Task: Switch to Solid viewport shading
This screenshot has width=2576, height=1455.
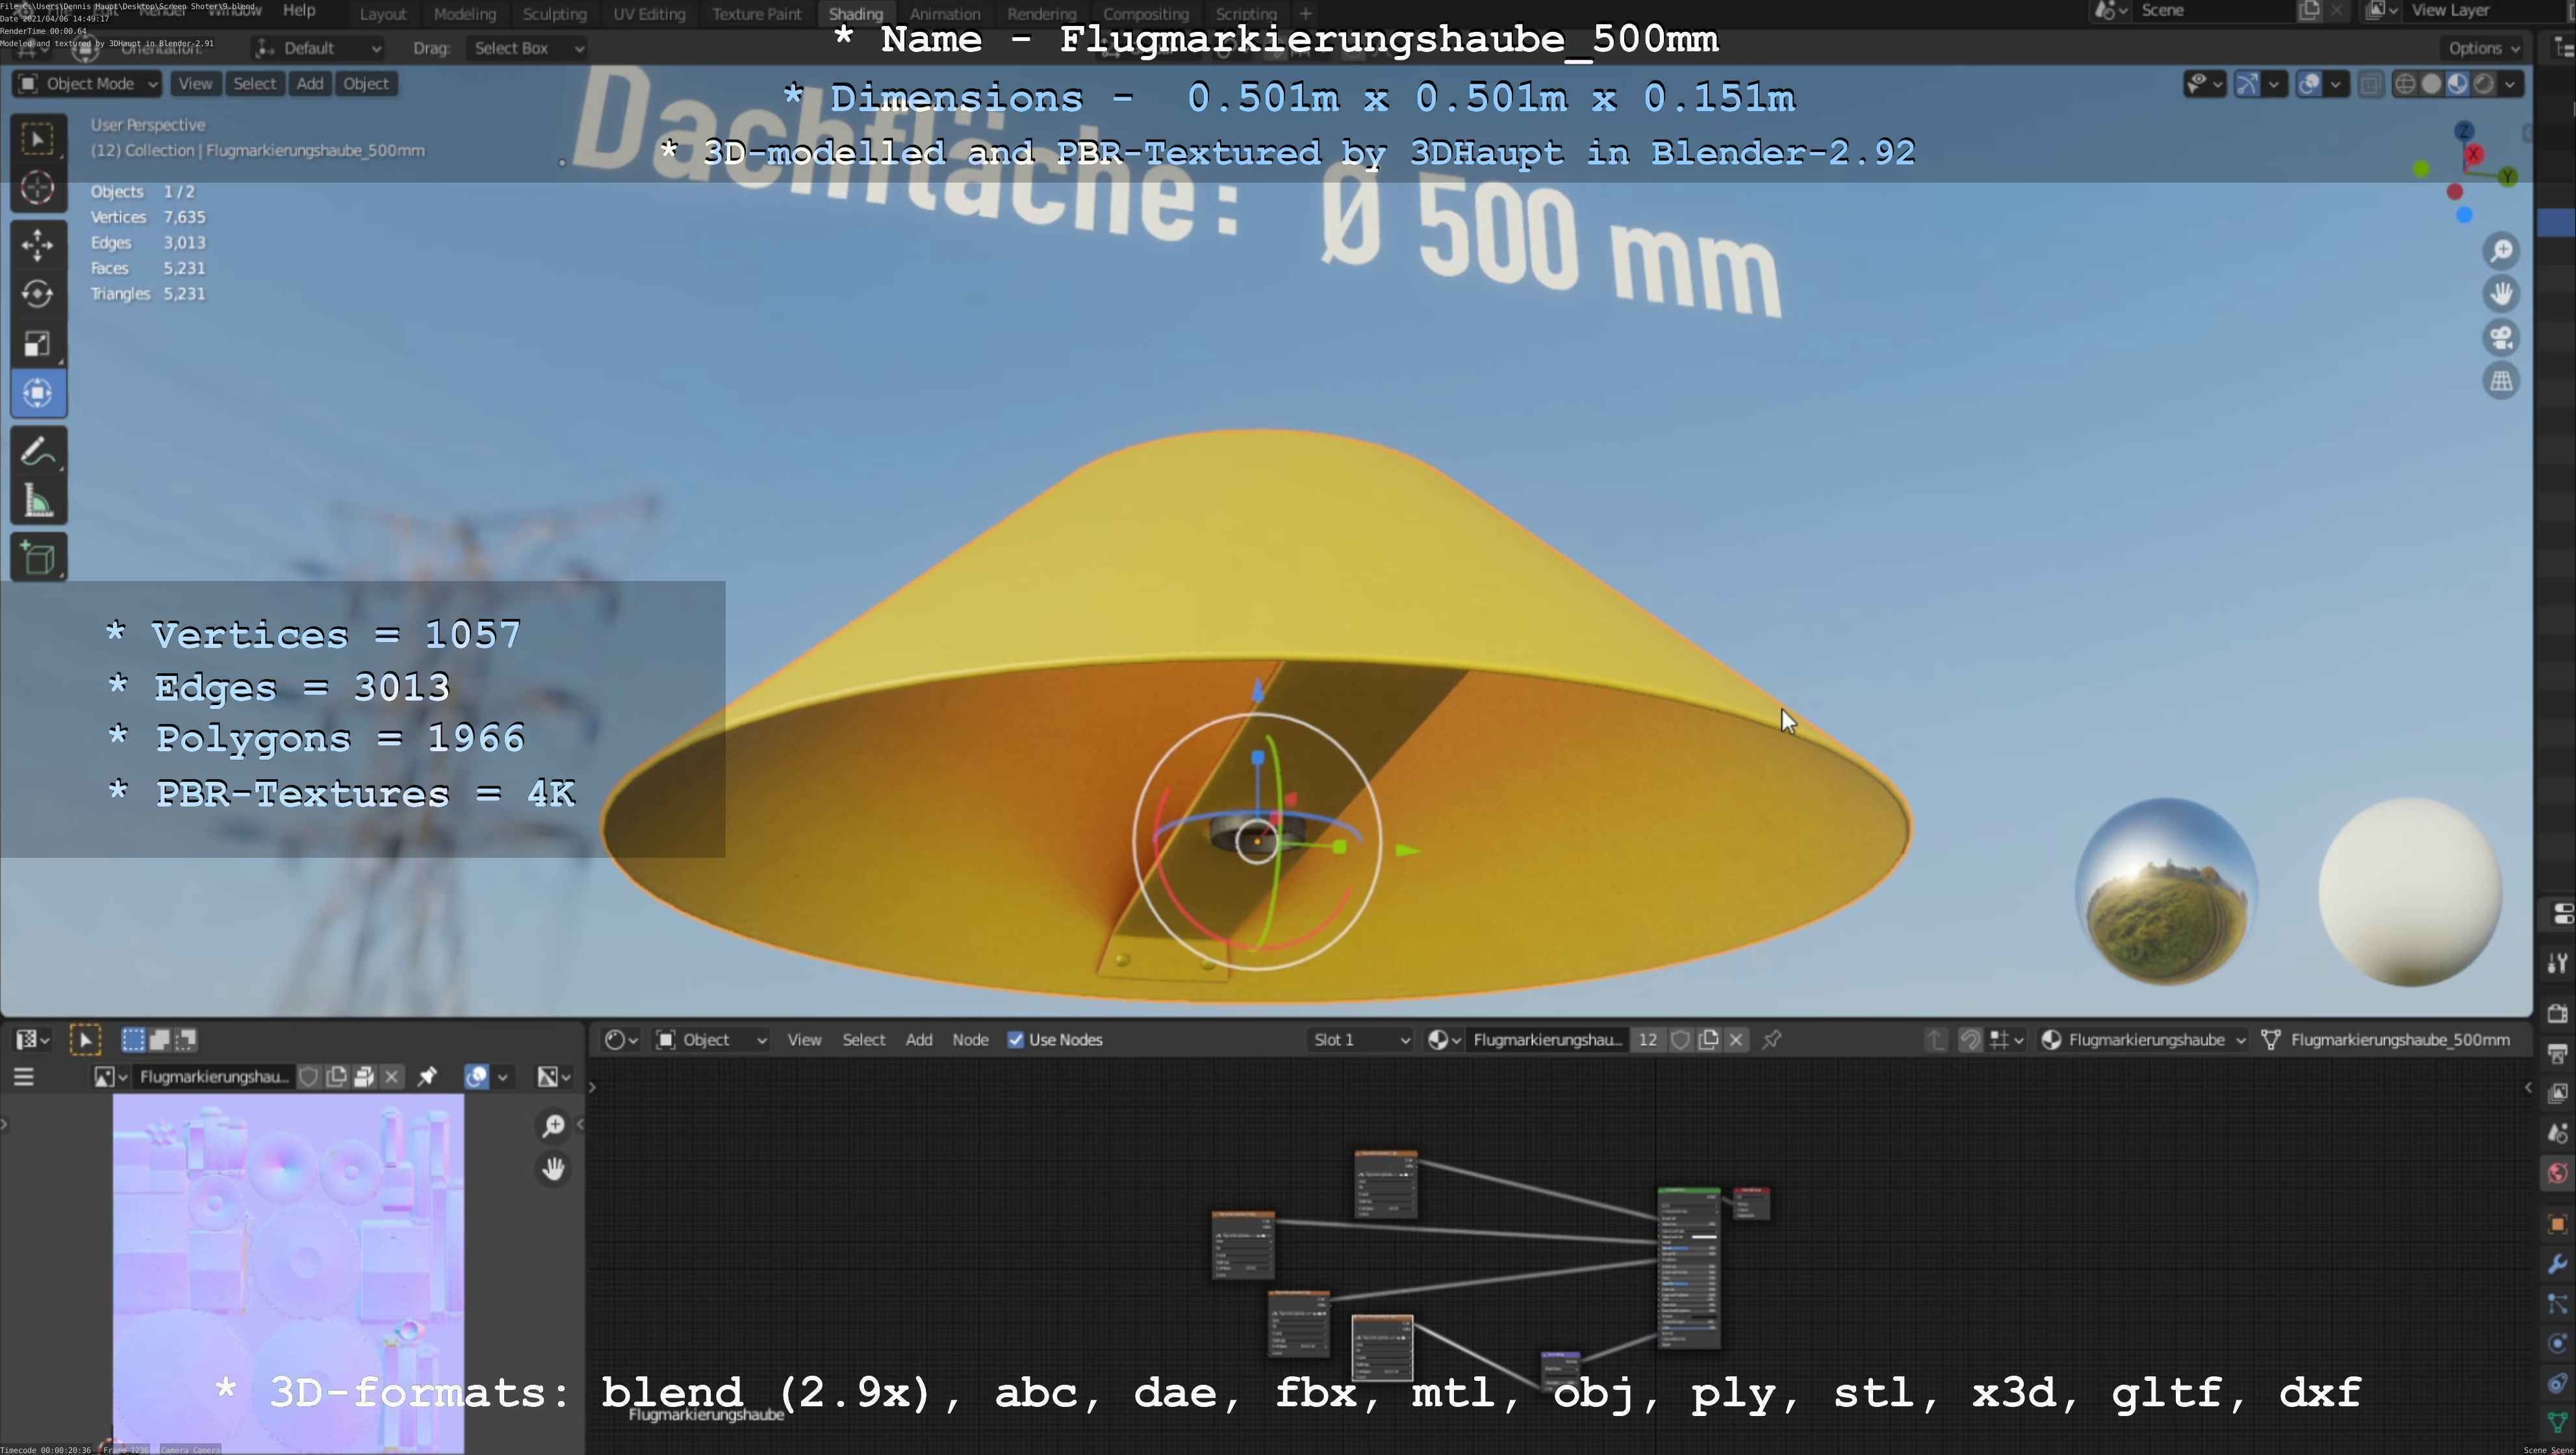Action: pos(2431,84)
